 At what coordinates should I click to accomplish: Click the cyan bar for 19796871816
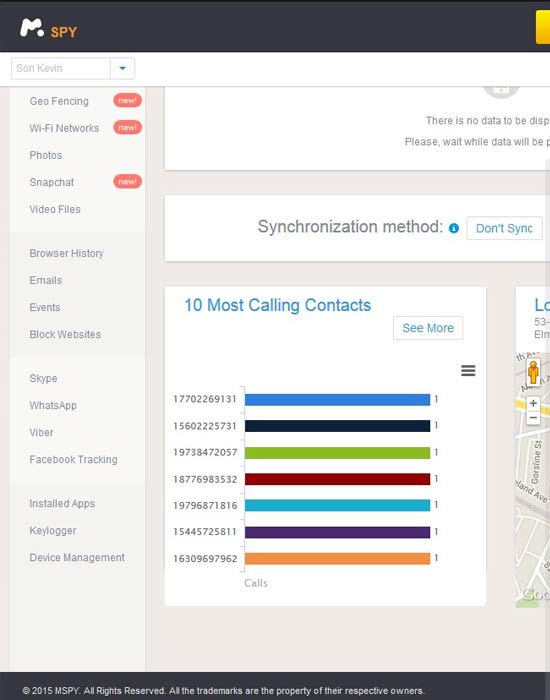pos(337,505)
